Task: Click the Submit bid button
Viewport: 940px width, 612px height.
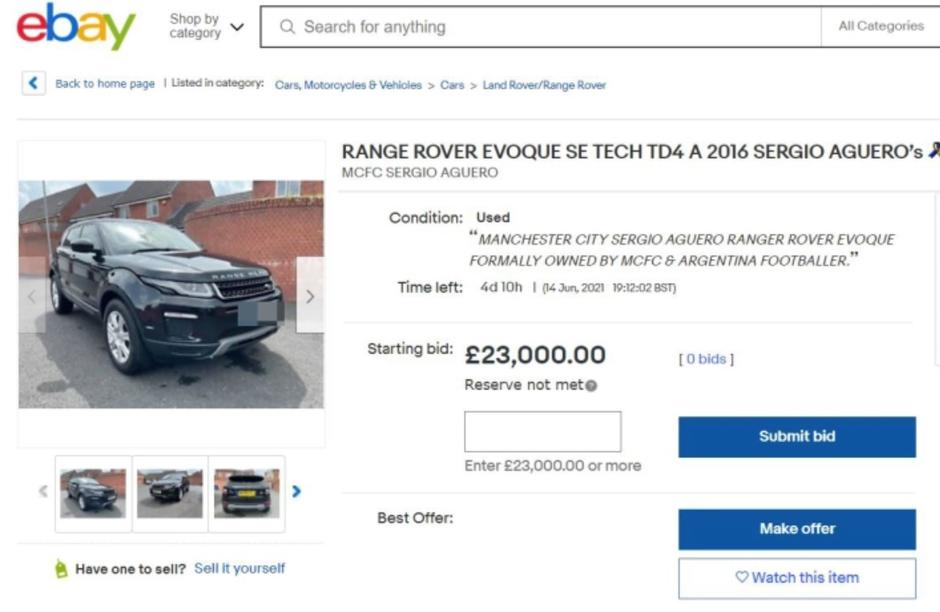Action: (x=796, y=437)
